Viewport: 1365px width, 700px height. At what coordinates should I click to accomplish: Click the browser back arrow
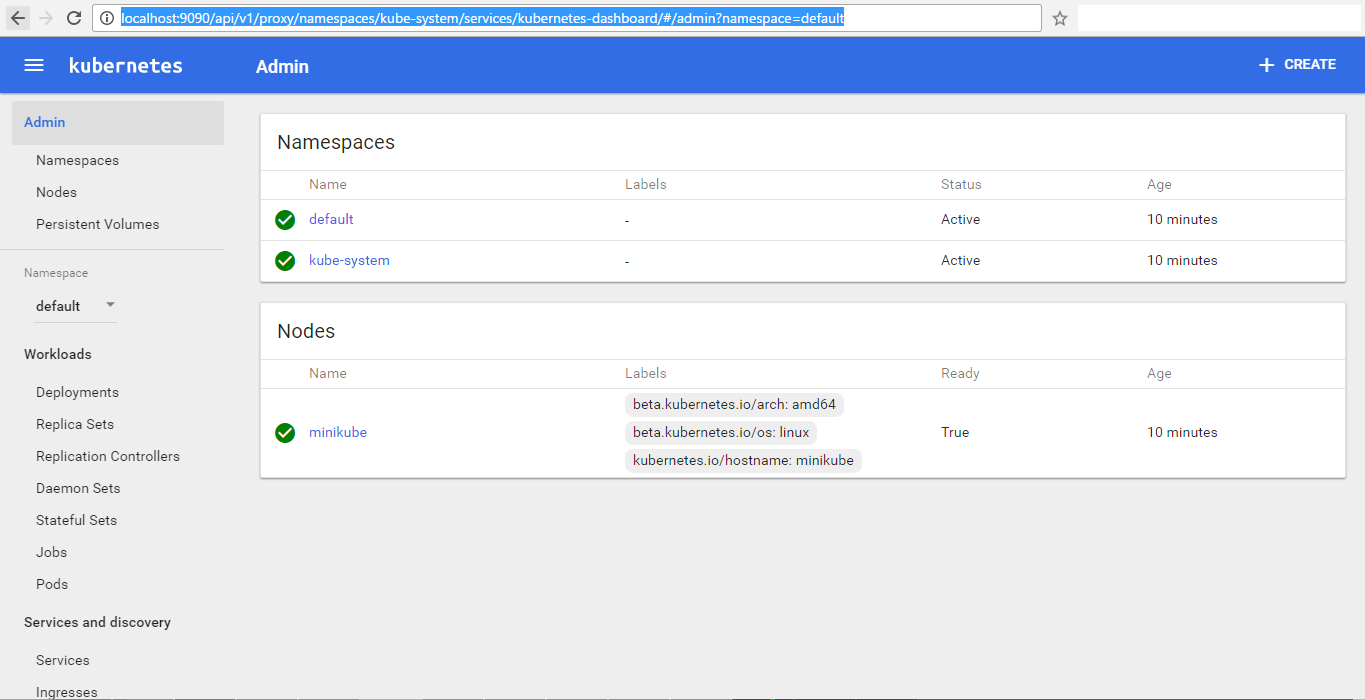tap(18, 18)
